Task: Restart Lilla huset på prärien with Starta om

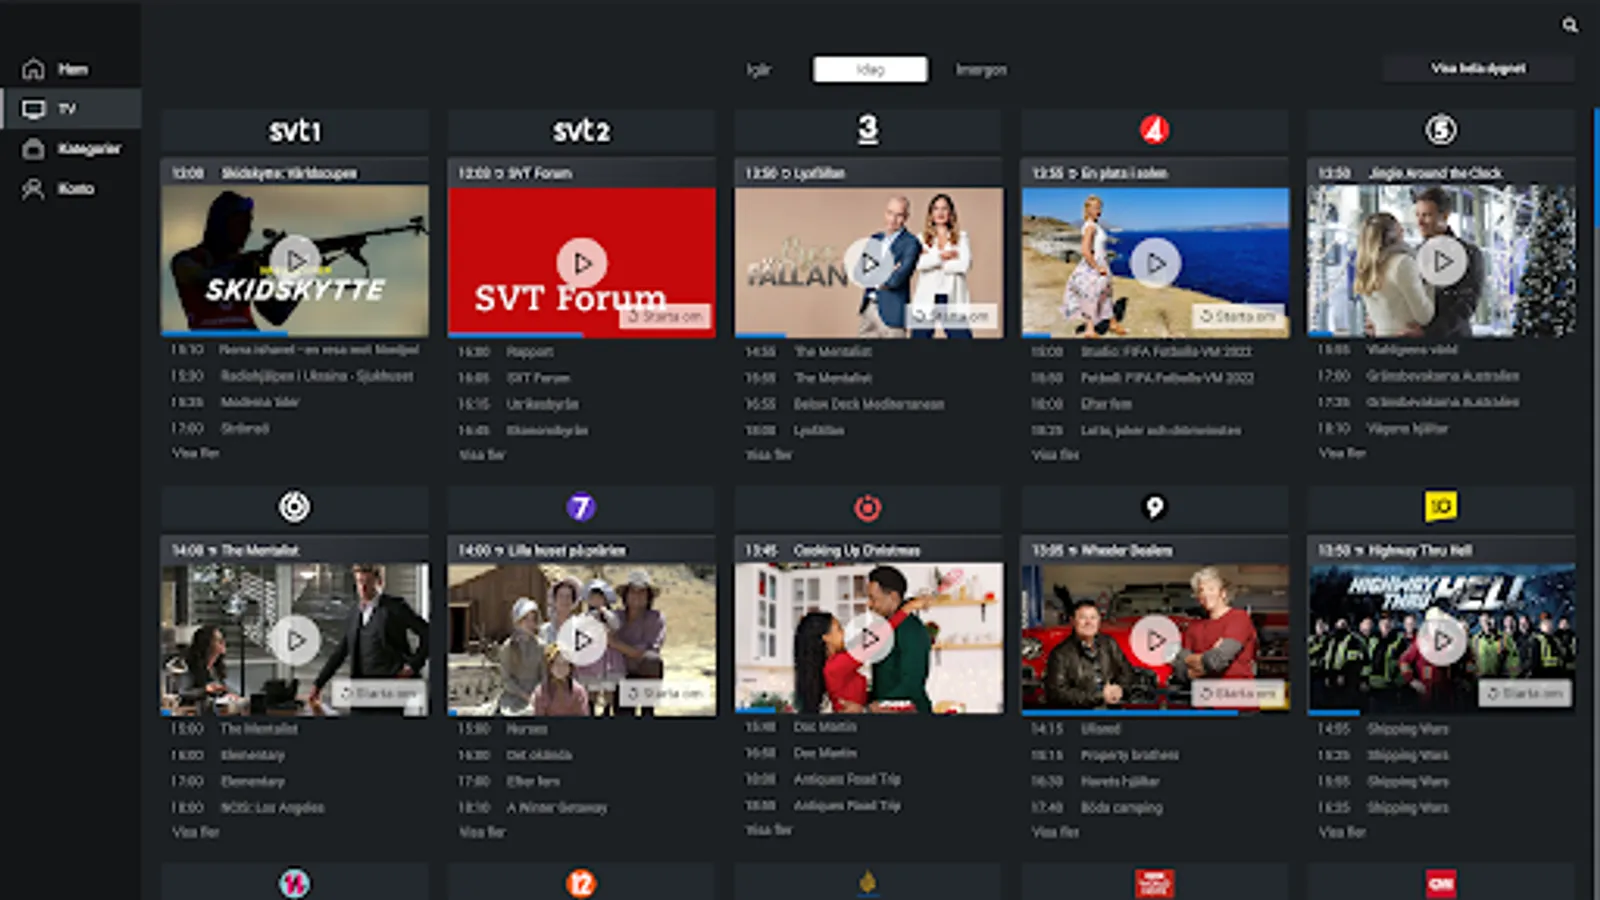Action: click(x=665, y=693)
